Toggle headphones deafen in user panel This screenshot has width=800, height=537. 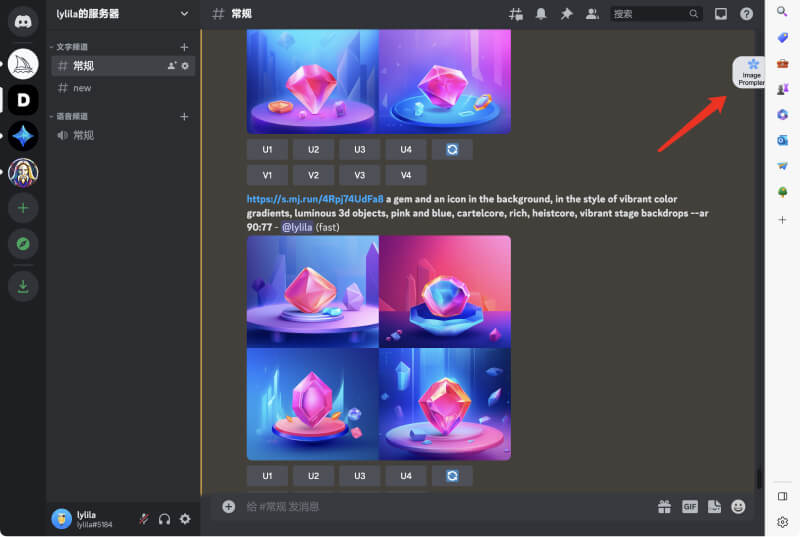point(164,519)
